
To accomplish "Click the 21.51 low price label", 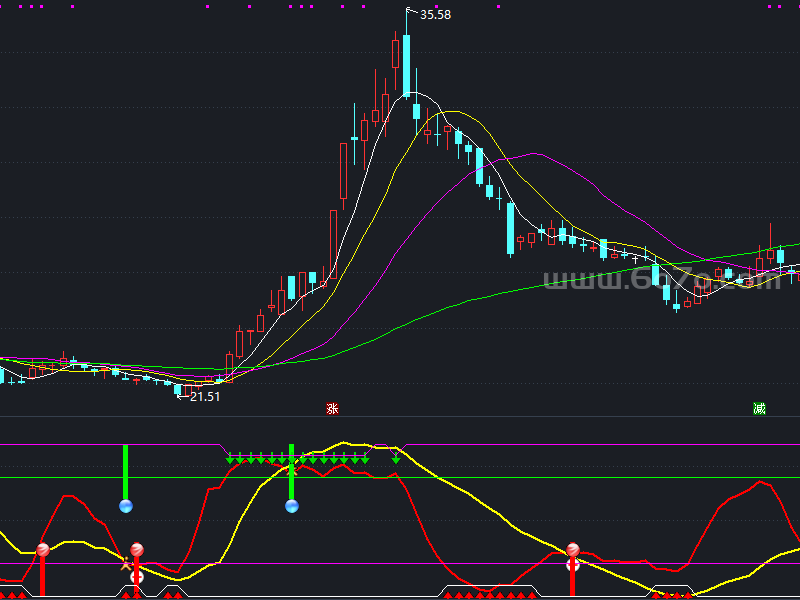I will pos(205,397).
